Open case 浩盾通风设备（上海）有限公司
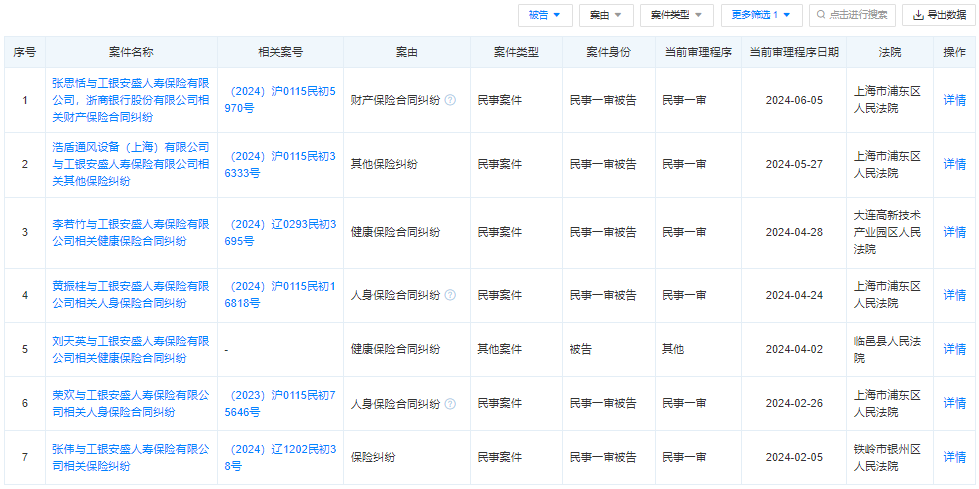Viewport: 979px width, 489px height. coord(130,164)
